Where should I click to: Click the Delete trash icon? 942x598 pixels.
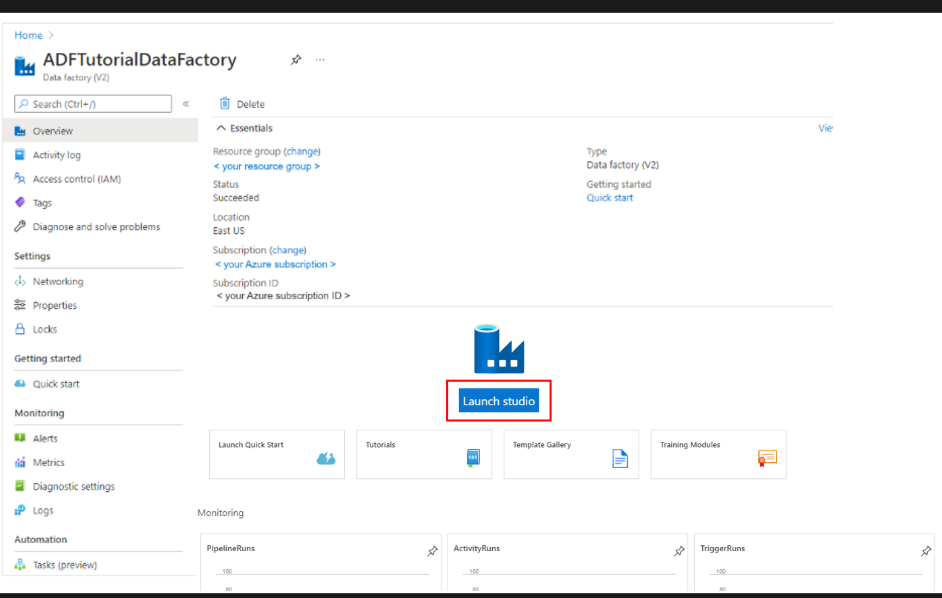[225, 104]
